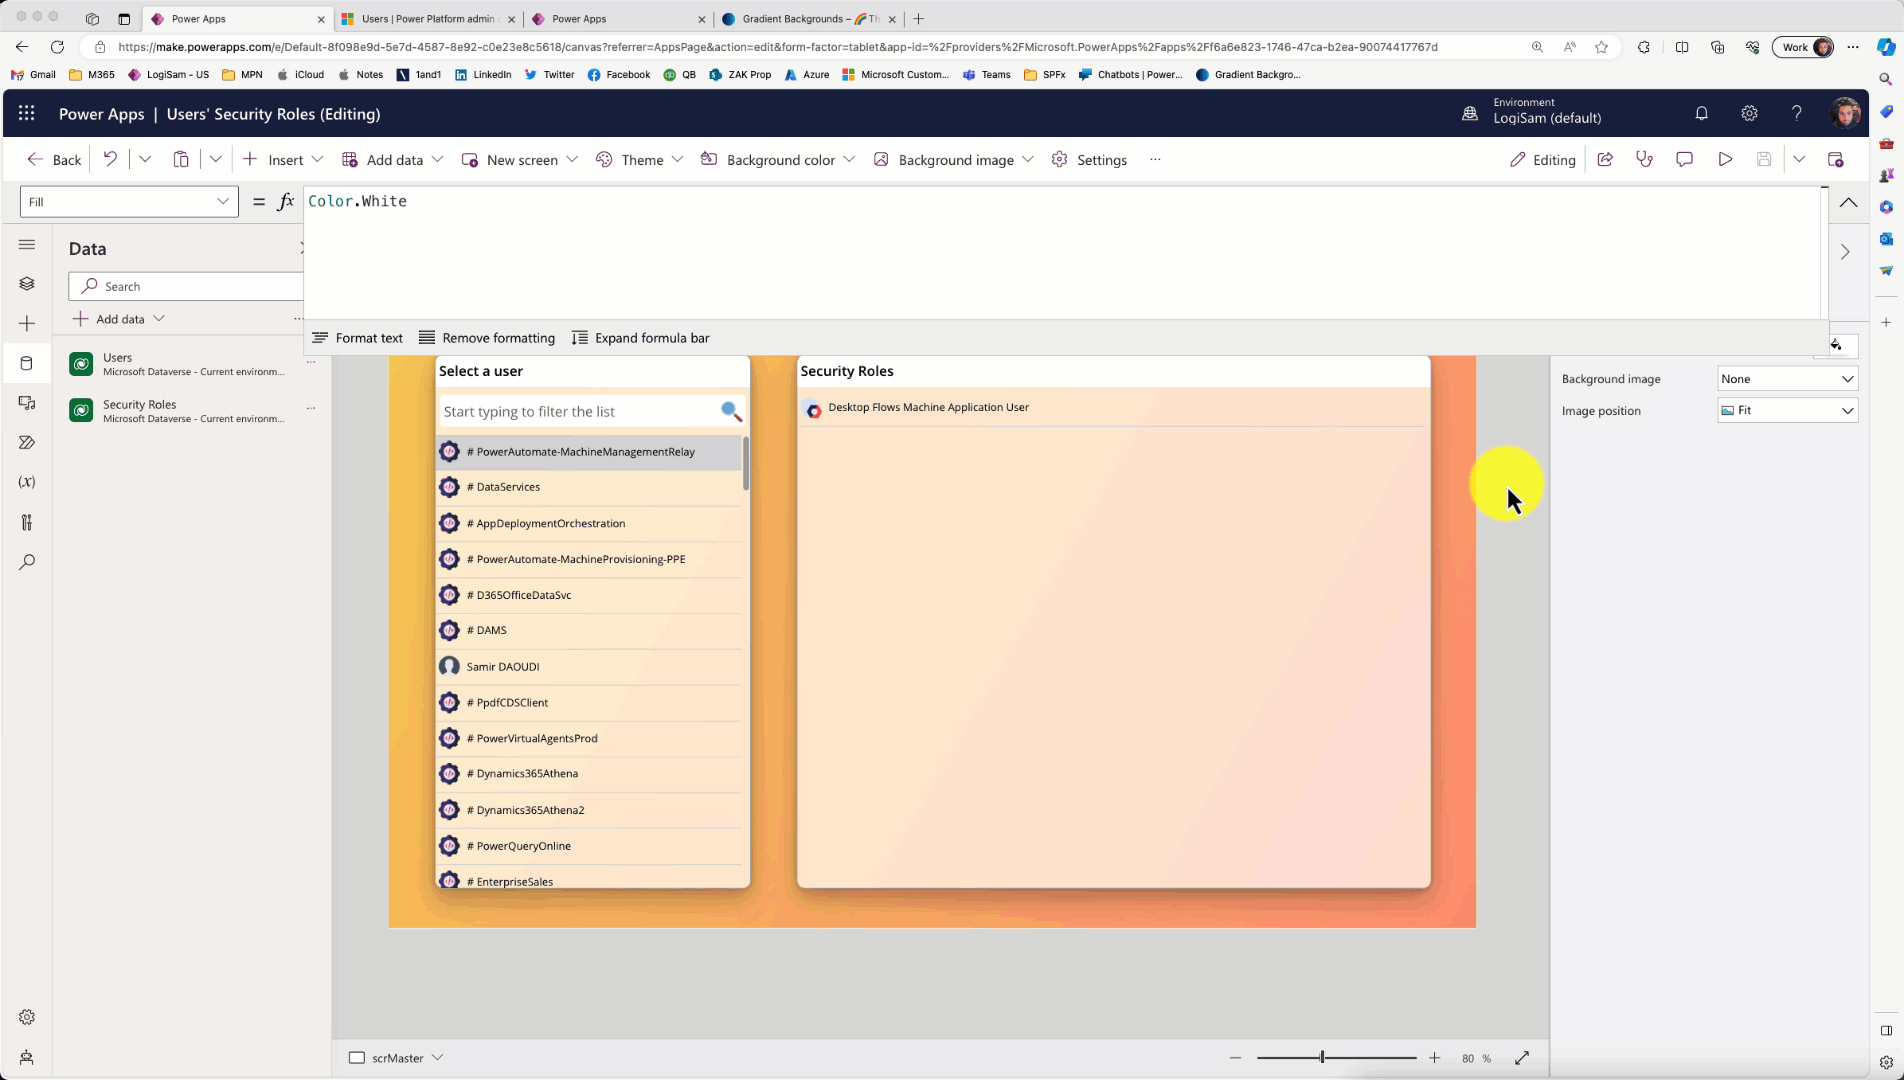This screenshot has height=1080, width=1904.
Task: Switch to the Gradient Backgrounds browser tab
Action: [810, 19]
